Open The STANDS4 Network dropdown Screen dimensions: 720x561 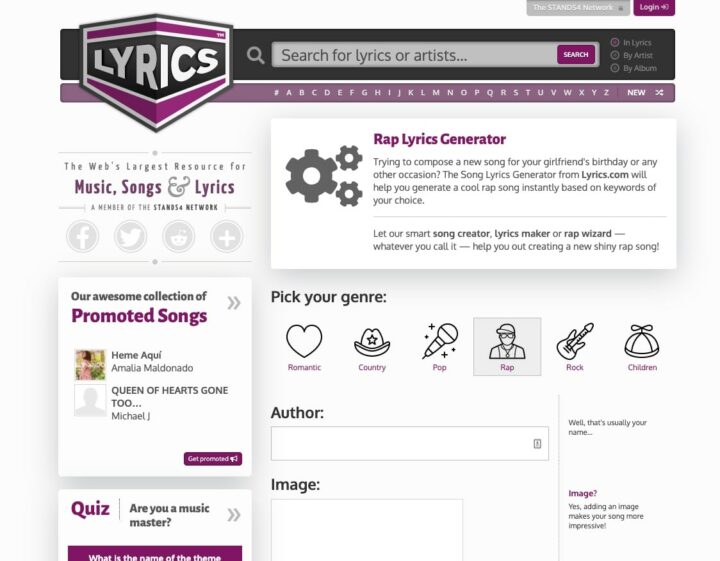click(x=579, y=7)
